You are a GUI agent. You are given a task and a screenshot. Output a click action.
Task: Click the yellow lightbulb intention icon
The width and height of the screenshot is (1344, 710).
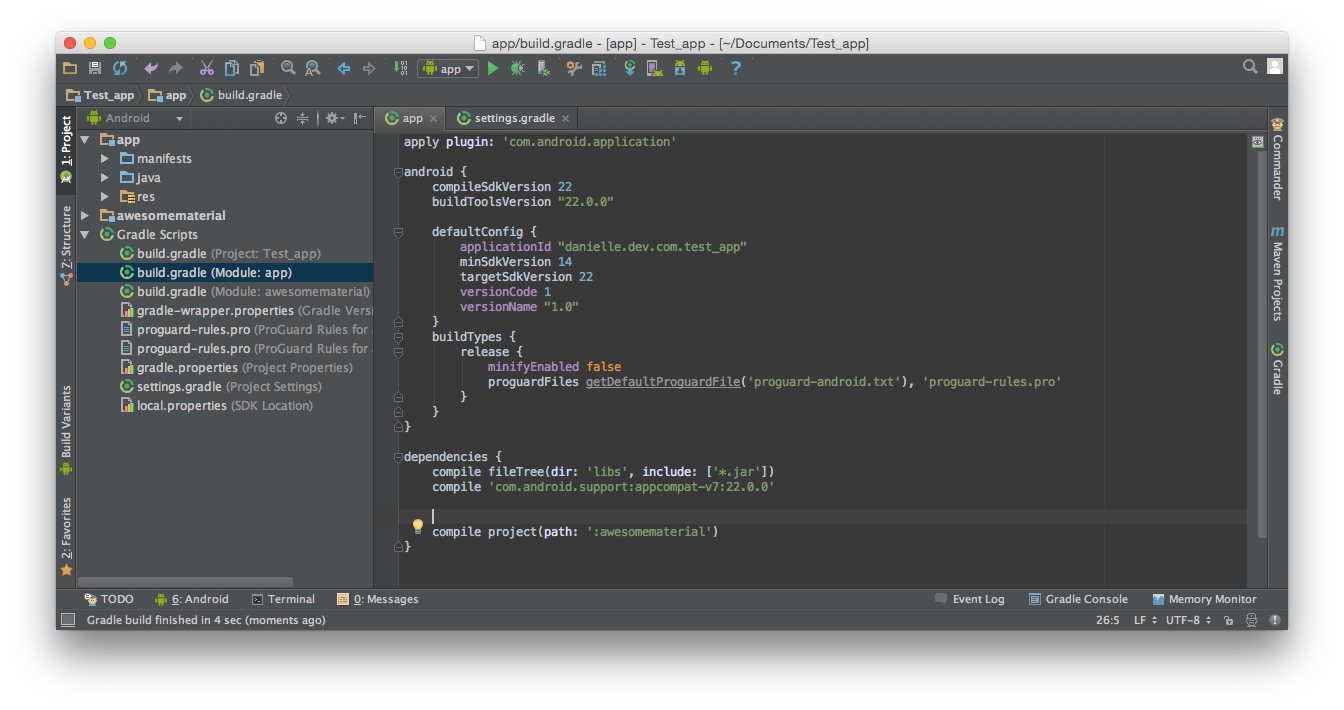pos(418,525)
